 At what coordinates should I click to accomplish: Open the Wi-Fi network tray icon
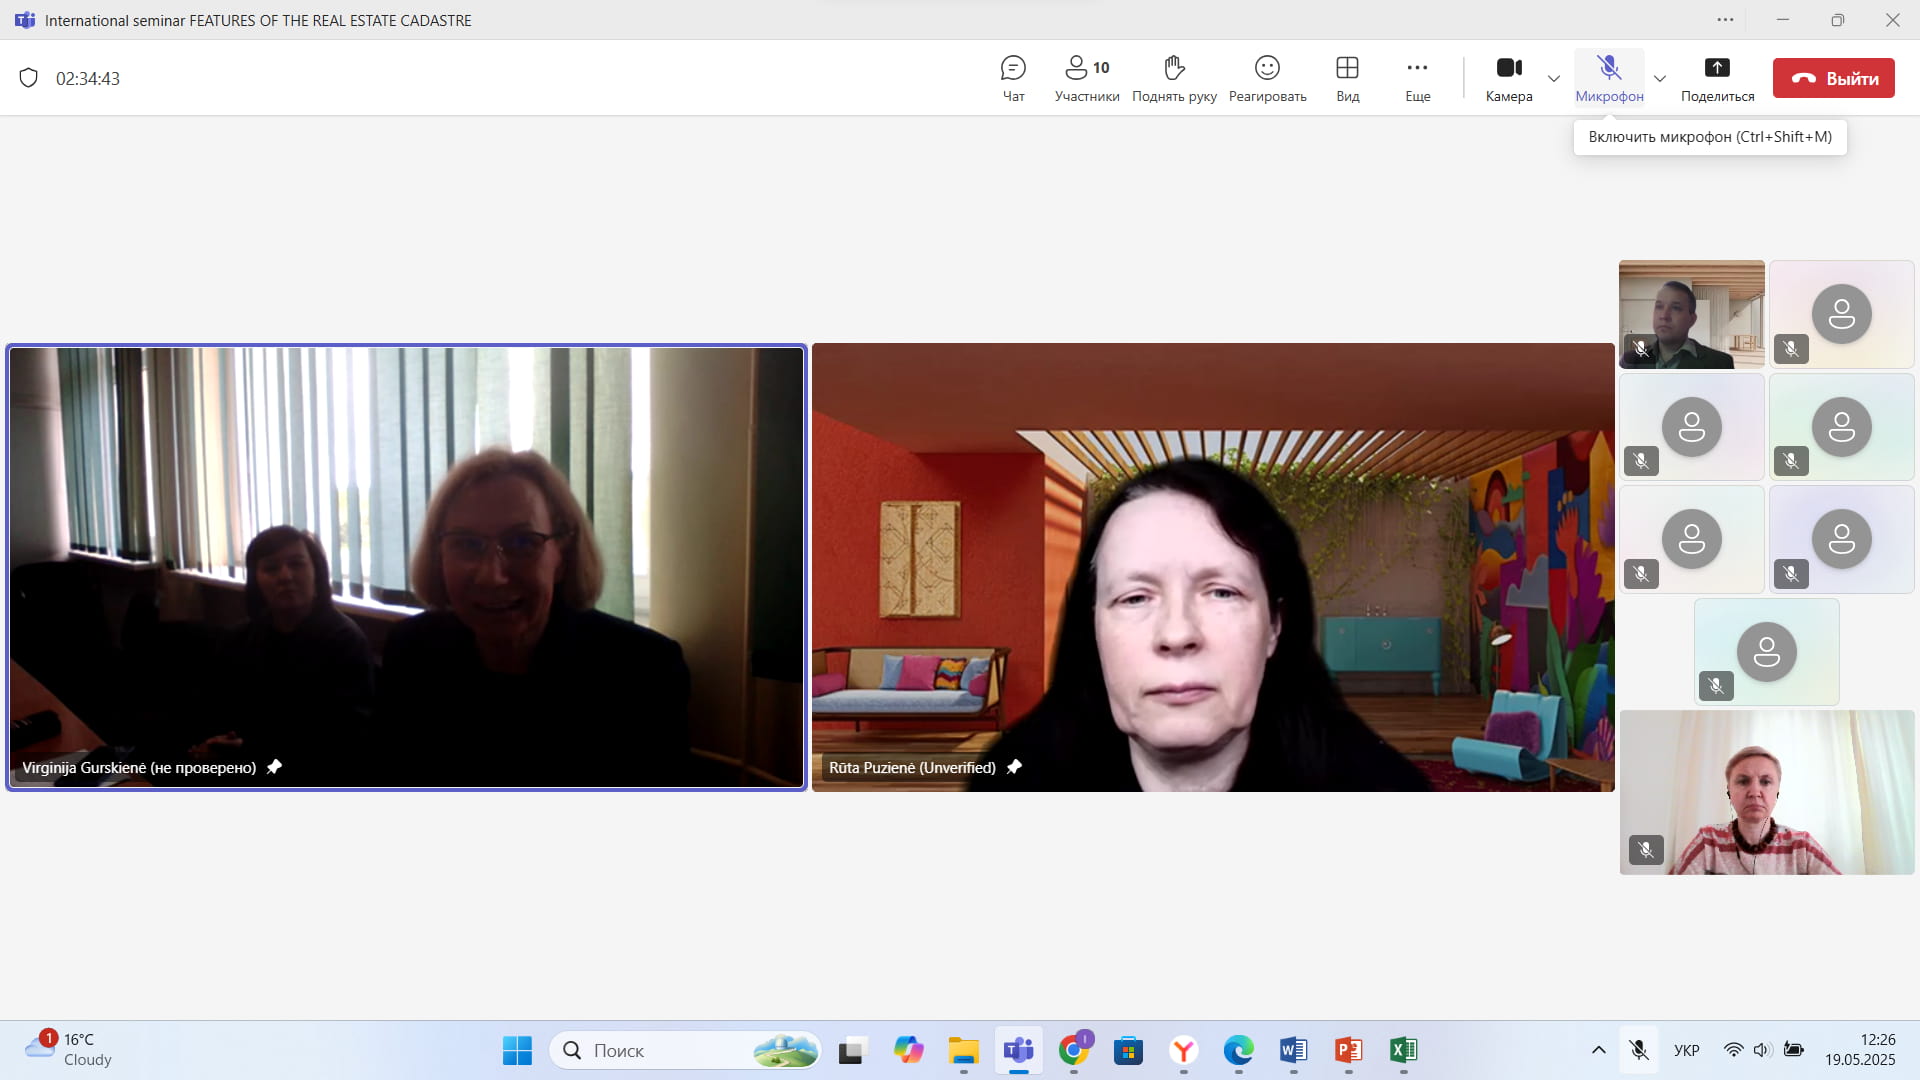point(1734,1050)
